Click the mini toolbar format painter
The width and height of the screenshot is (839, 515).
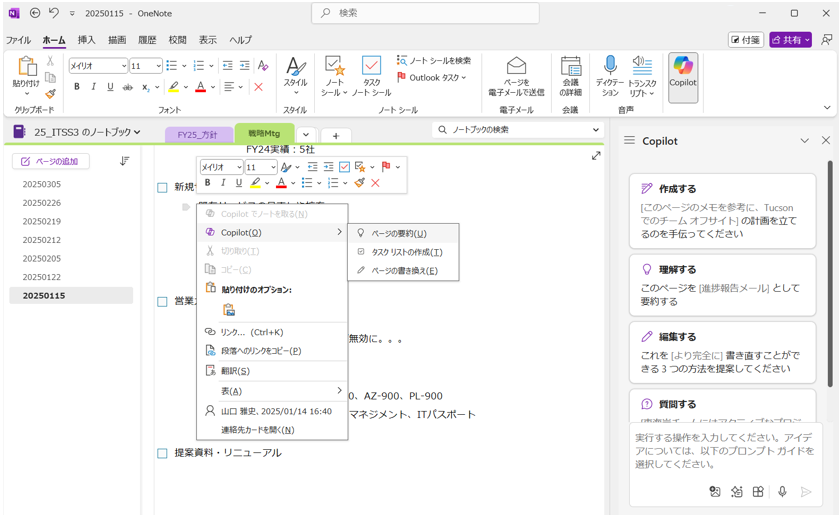[x=360, y=183]
